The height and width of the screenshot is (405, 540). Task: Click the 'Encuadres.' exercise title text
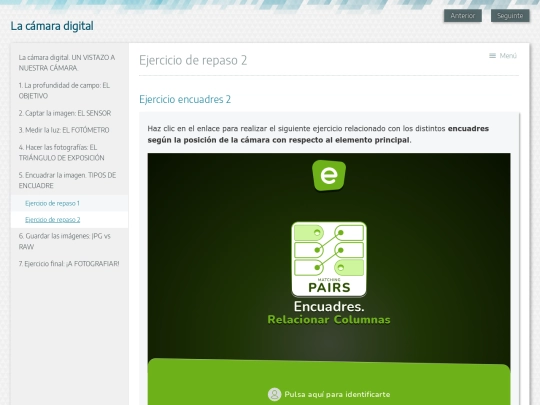[x=329, y=307]
